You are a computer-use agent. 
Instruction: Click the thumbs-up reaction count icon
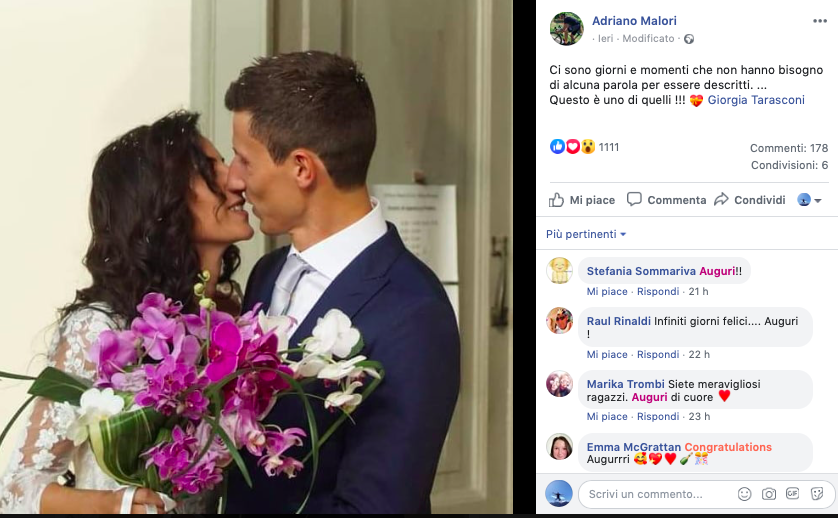[x=557, y=146]
